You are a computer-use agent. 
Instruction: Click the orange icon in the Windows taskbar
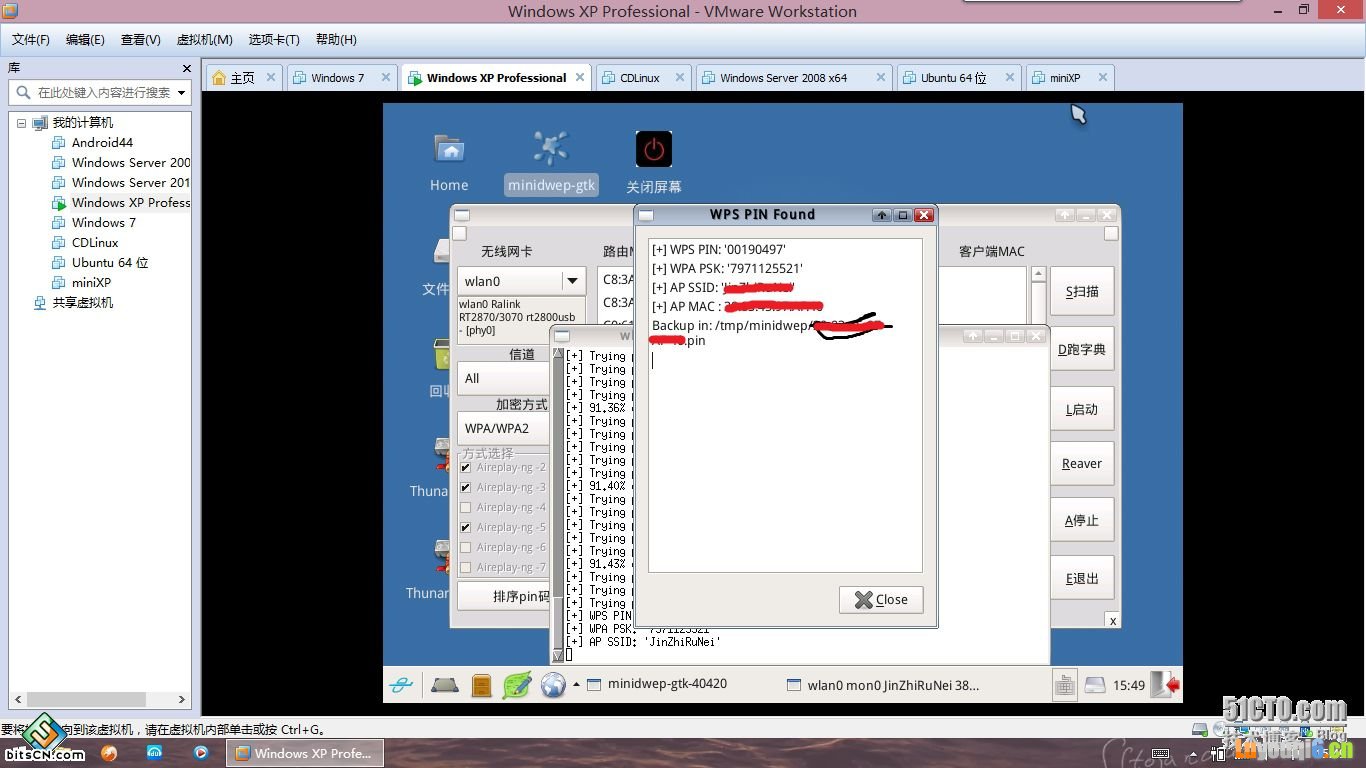(x=109, y=753)
